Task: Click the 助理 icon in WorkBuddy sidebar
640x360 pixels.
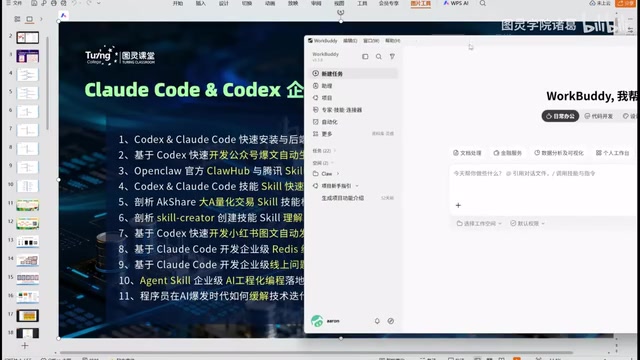Action: click(316, 86)
